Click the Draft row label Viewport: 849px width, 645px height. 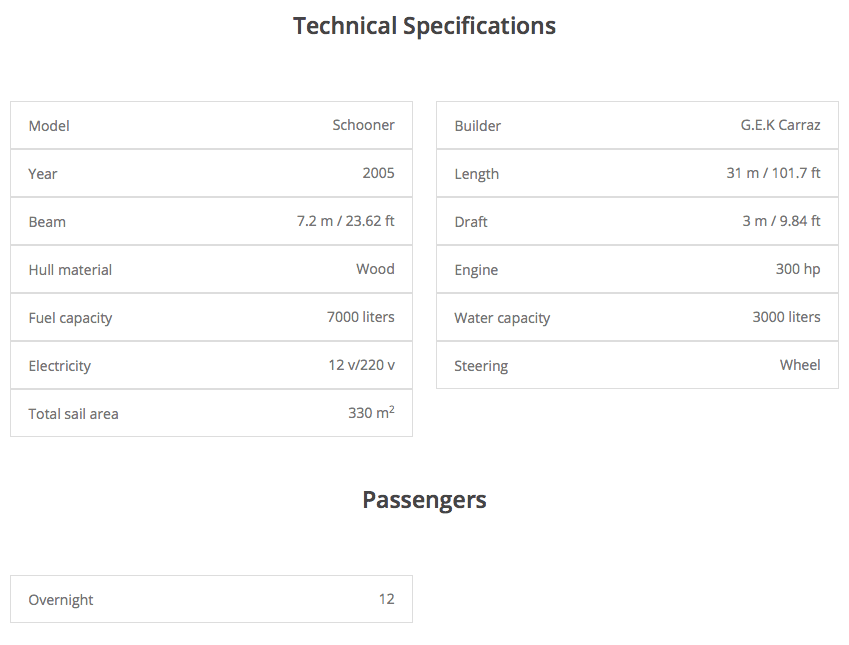click(x=470, y=222)
